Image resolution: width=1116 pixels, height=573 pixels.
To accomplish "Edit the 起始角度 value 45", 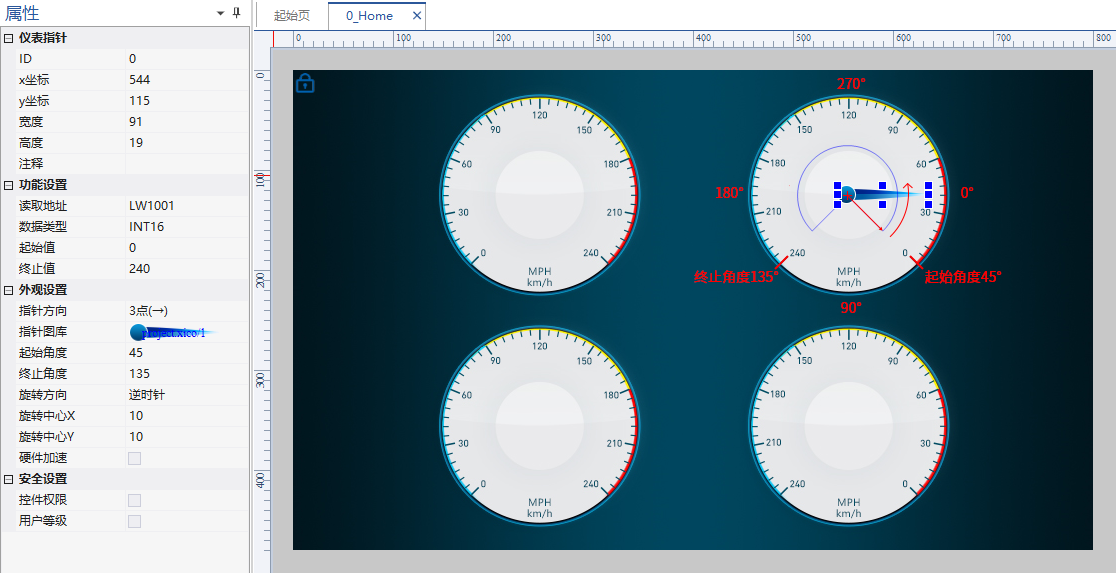I will pyautogui.click(x=187, y=353).
